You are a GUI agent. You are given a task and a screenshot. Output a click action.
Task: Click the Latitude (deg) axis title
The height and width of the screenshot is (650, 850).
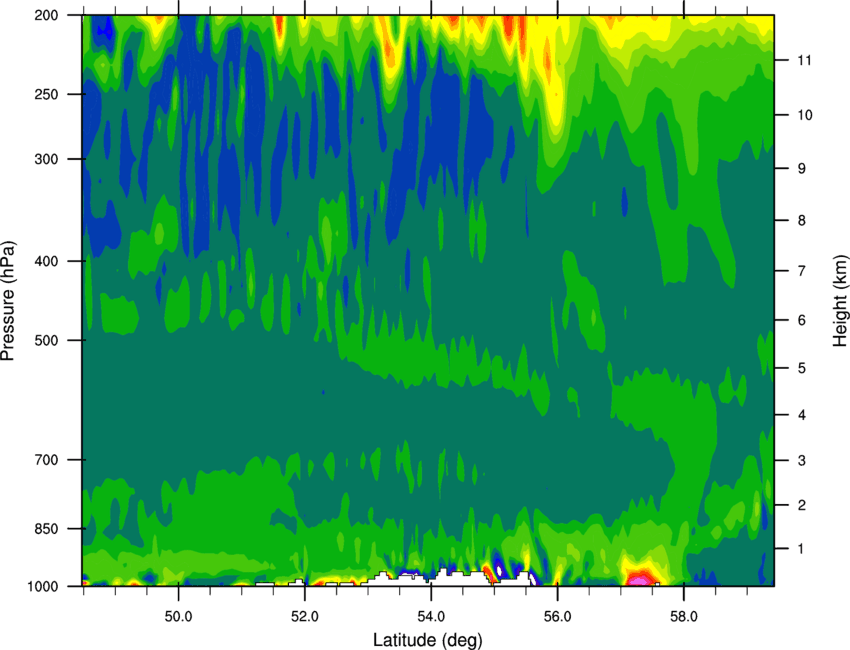(427, 640)
